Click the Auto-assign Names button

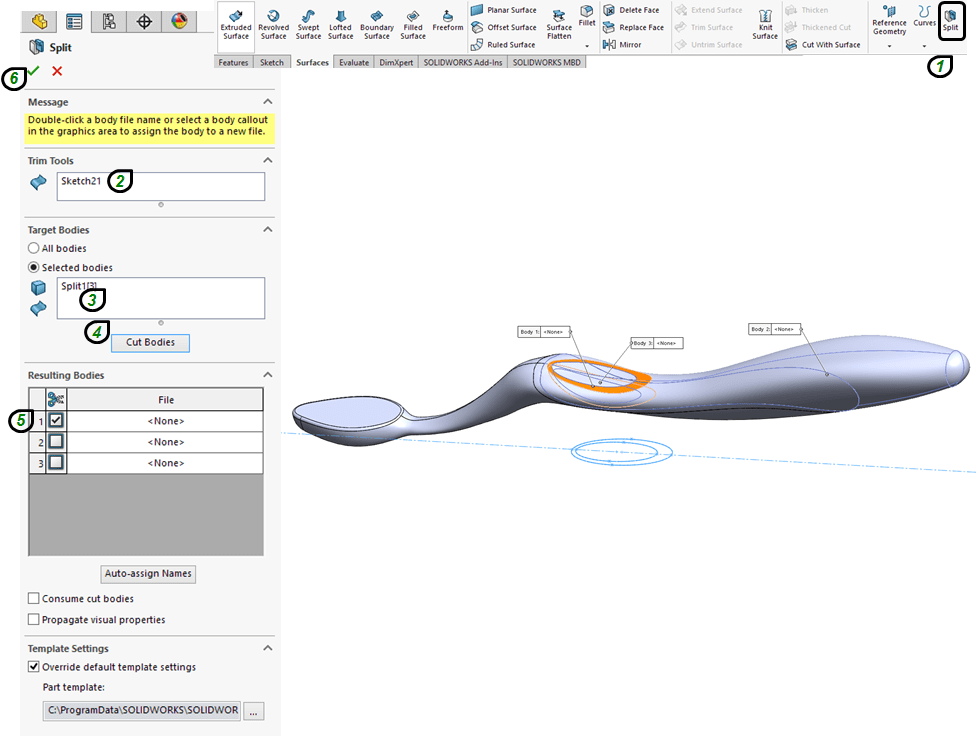(150, 574)
